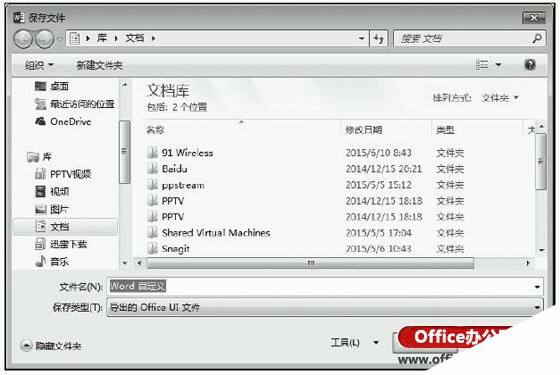This screenshot has width=560, height=375.
Task: Click the Shared Virtual Machines folder icon
Action: click(152, 232)
